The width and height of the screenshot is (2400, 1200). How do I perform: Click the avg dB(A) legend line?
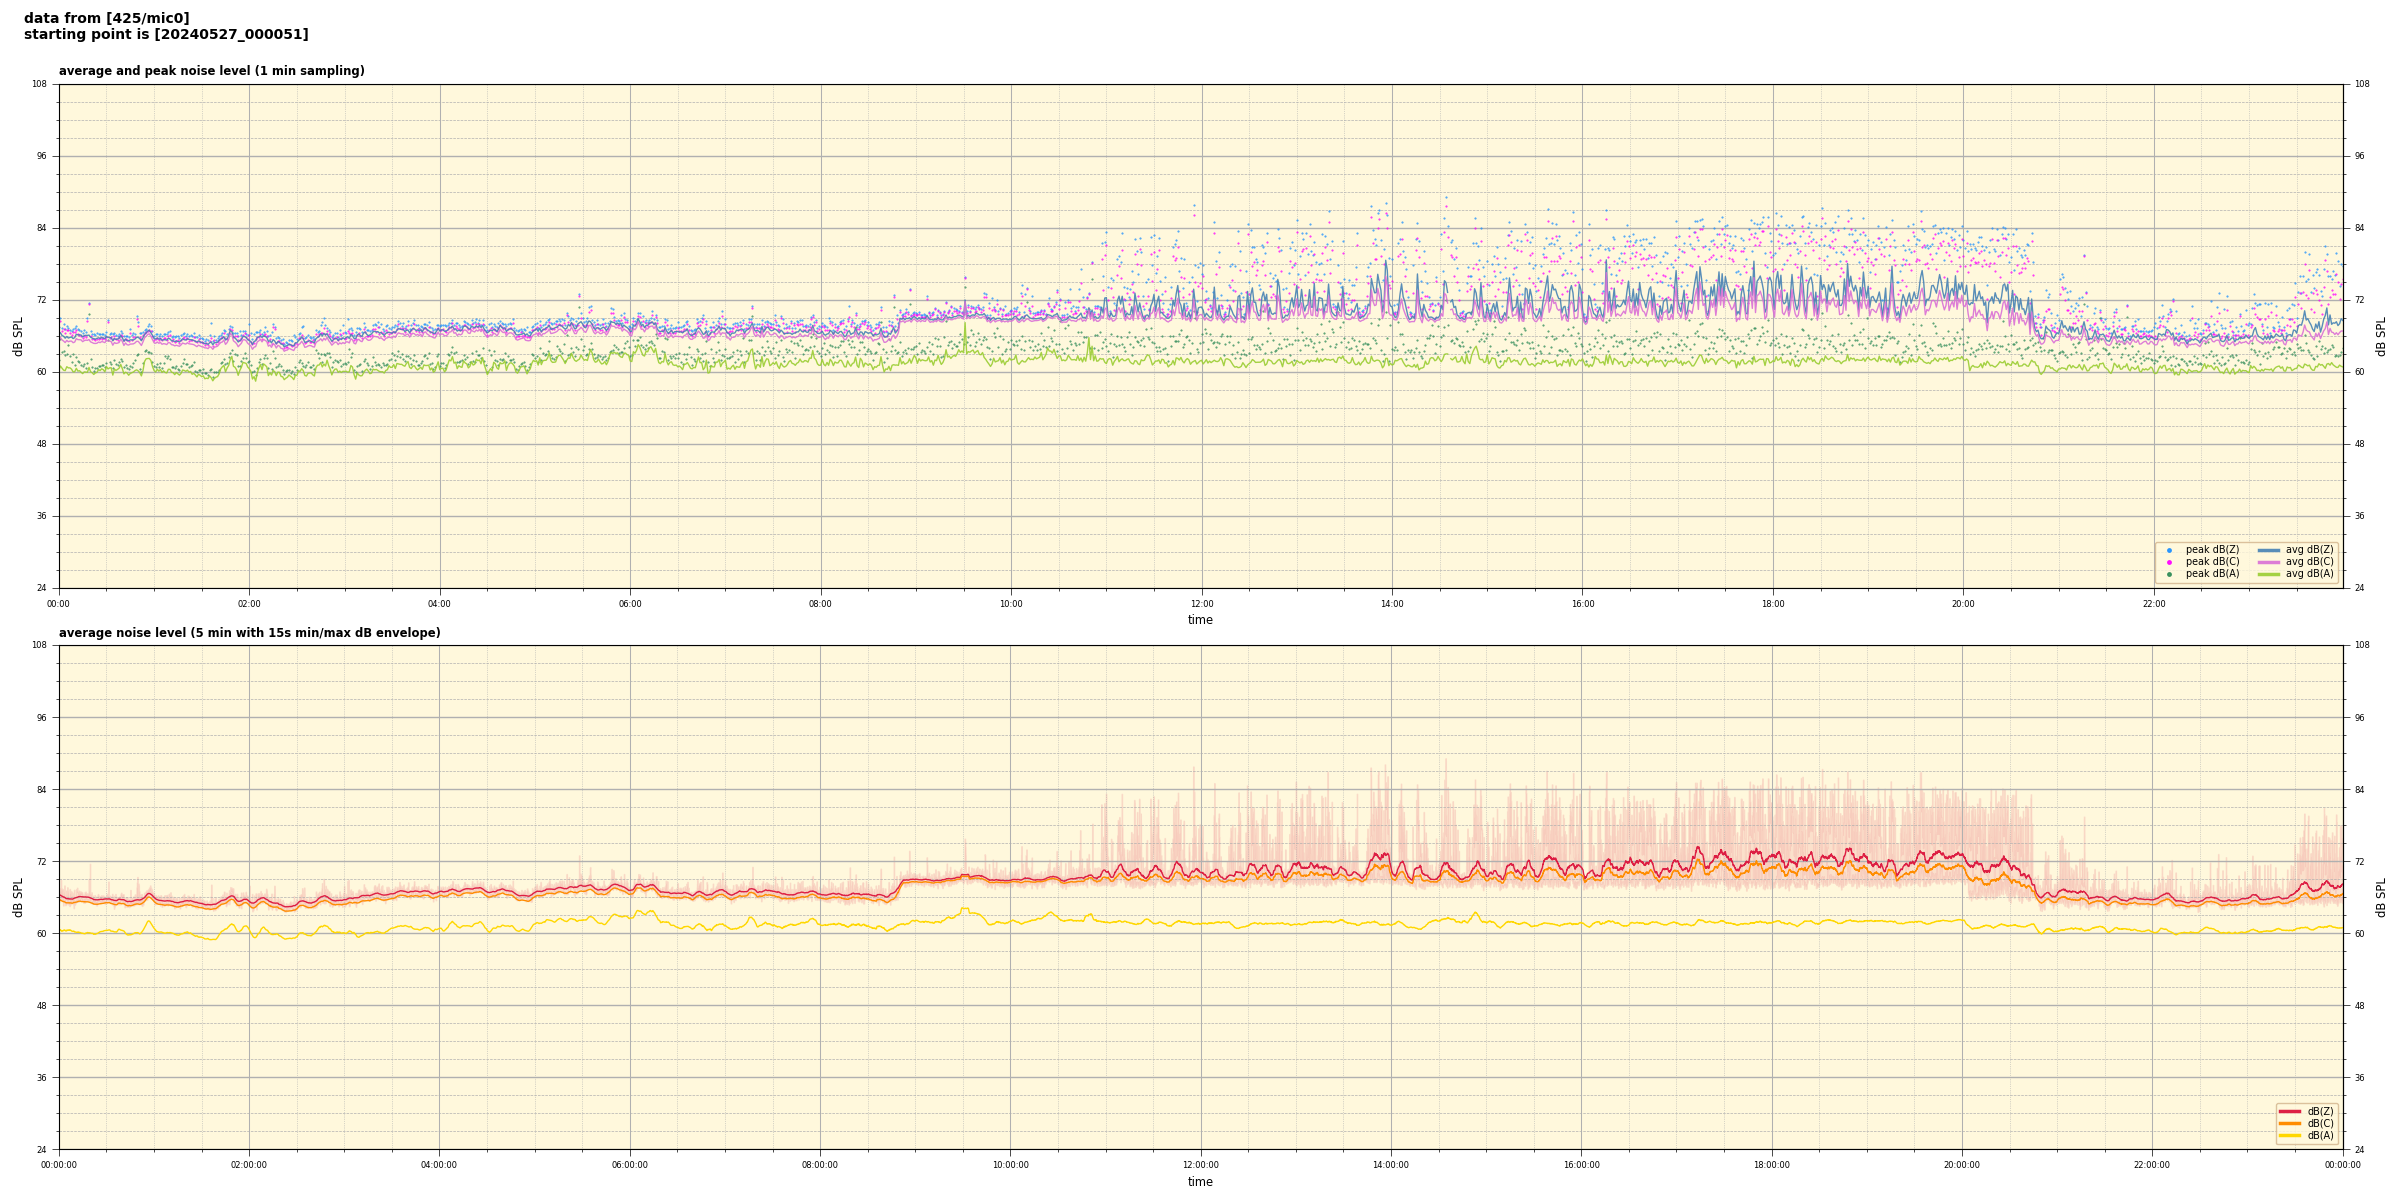(x=2269, y=574)
